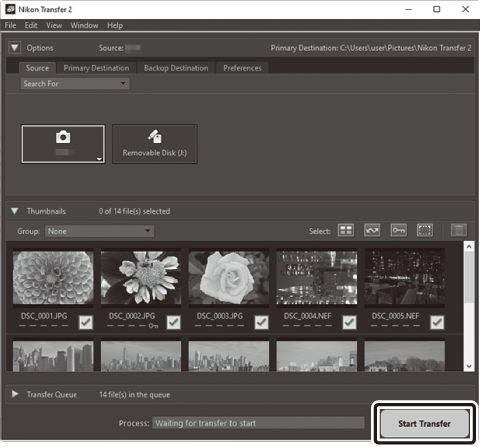This screenshot has width=480, height=447.
Task: Click the Nikon Transfer 2 title icon
Action: click(10, 9)
